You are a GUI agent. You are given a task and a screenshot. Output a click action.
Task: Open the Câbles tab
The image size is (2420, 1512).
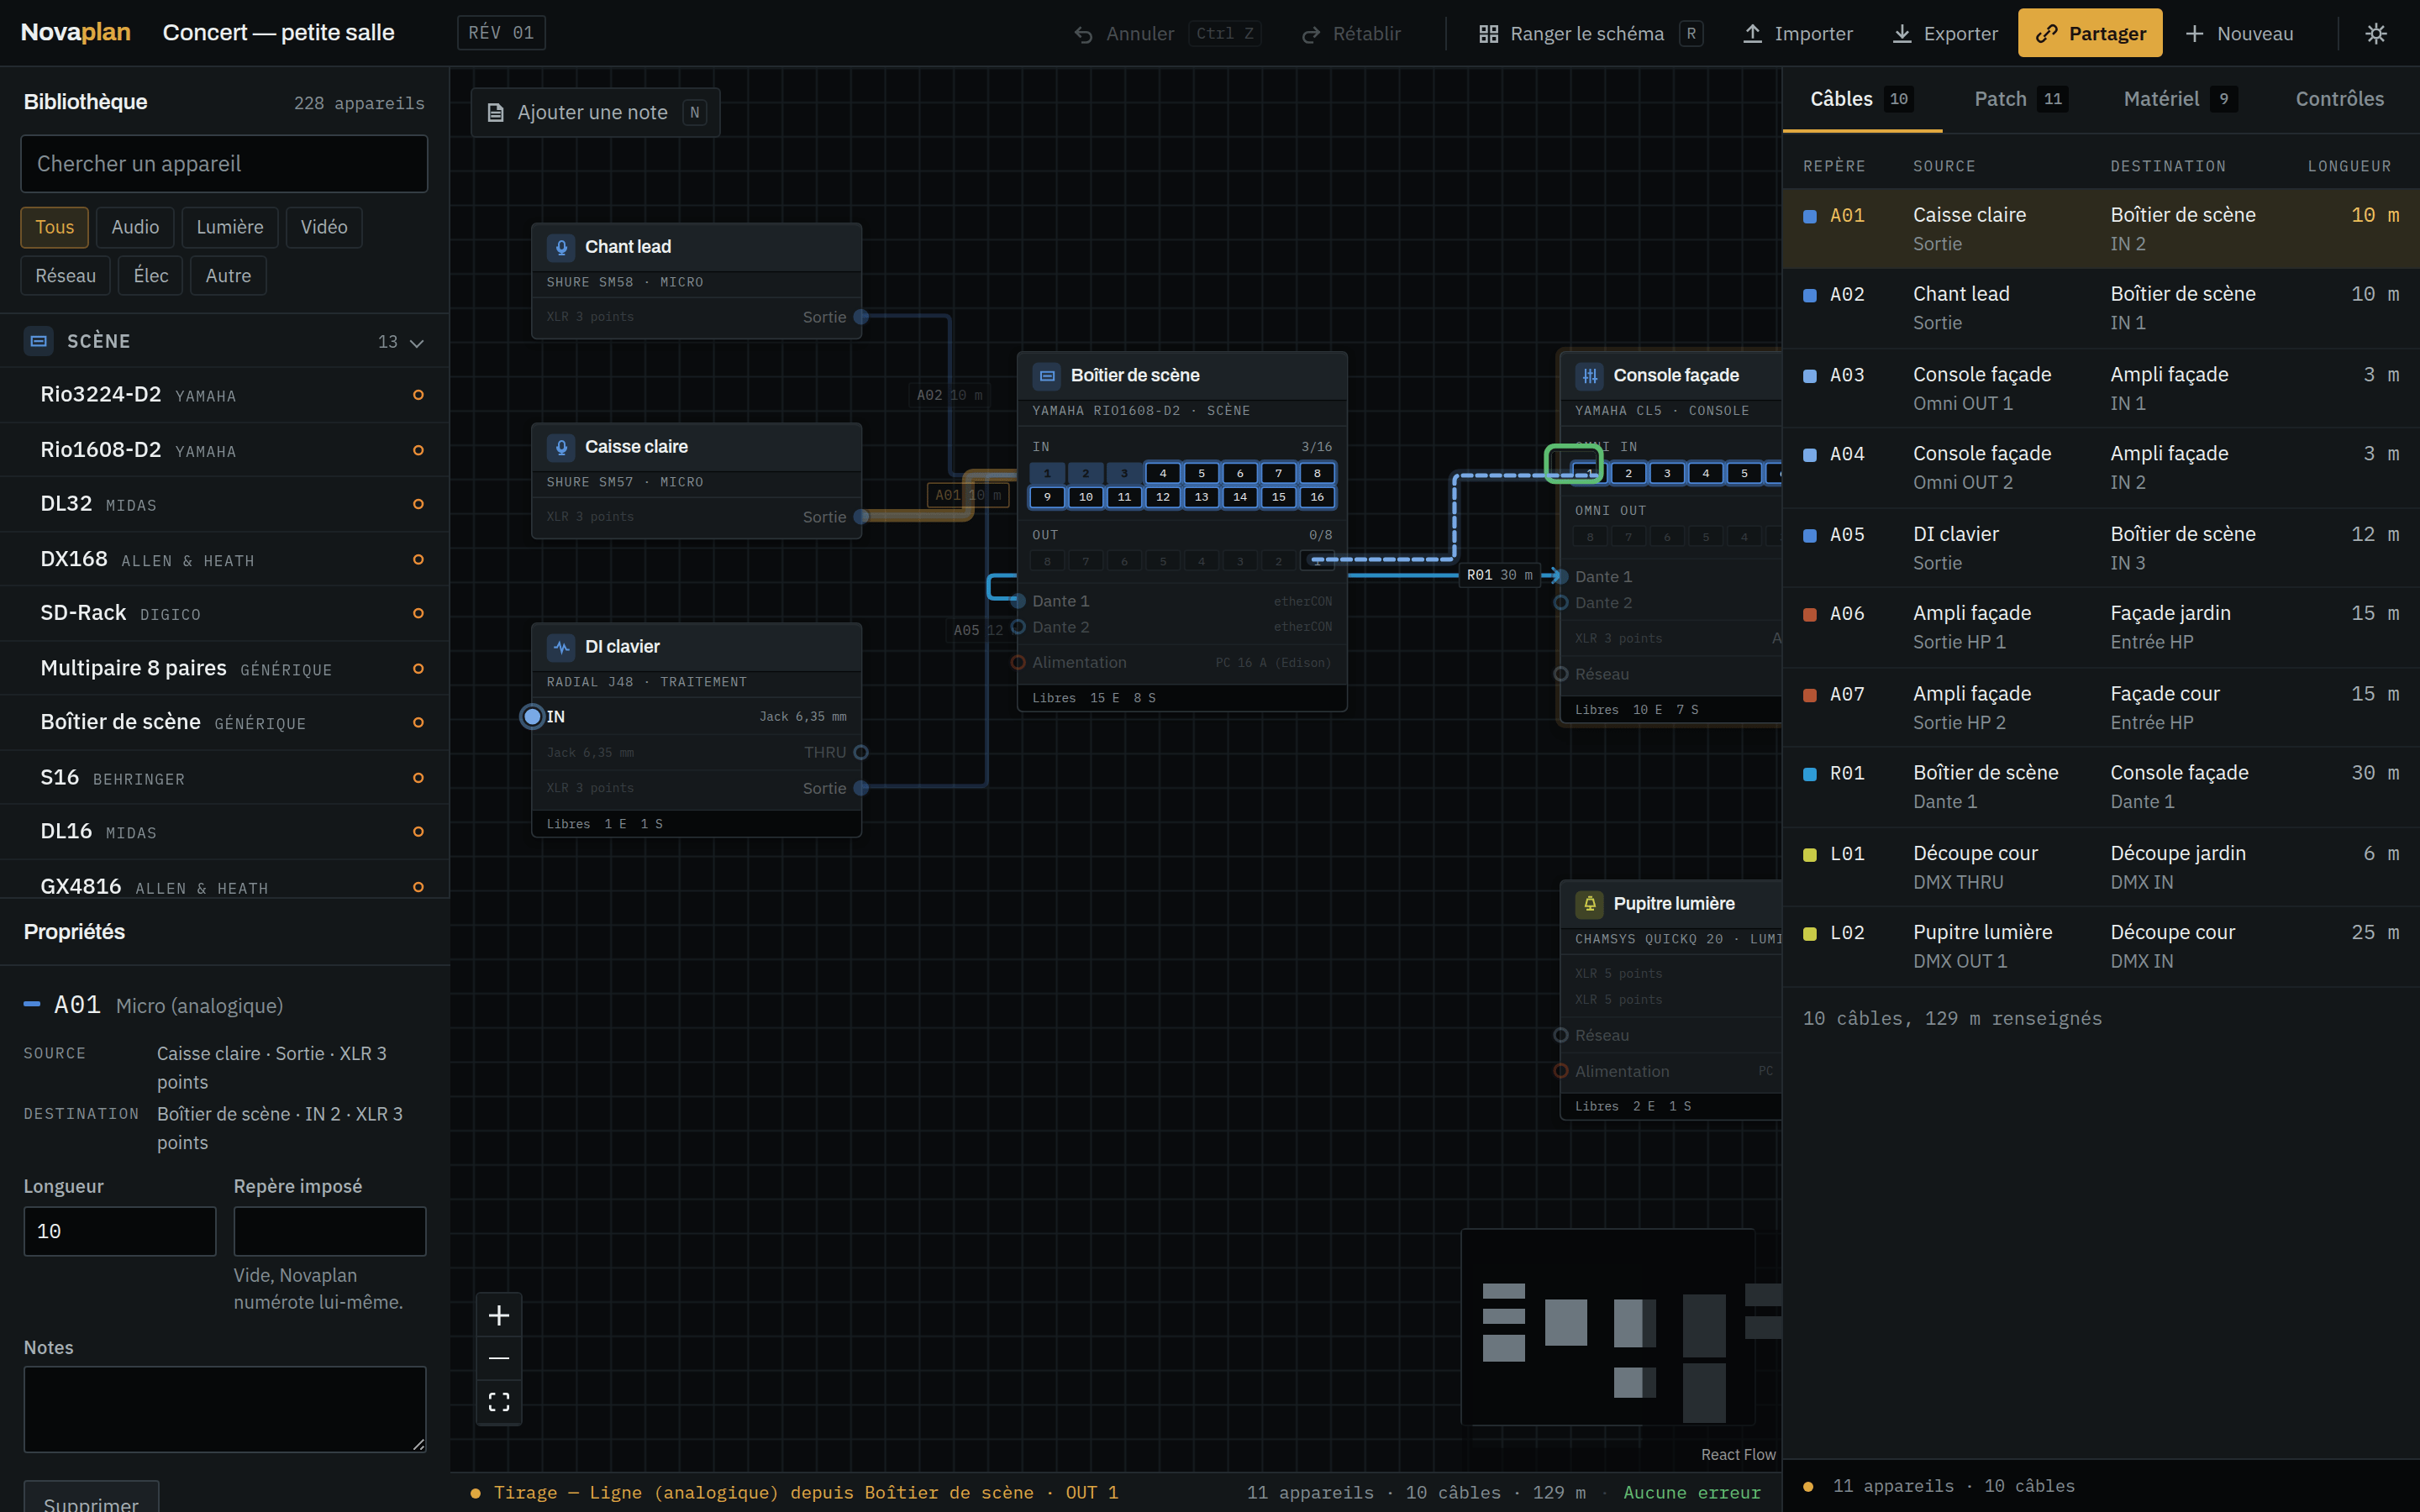1862,99
